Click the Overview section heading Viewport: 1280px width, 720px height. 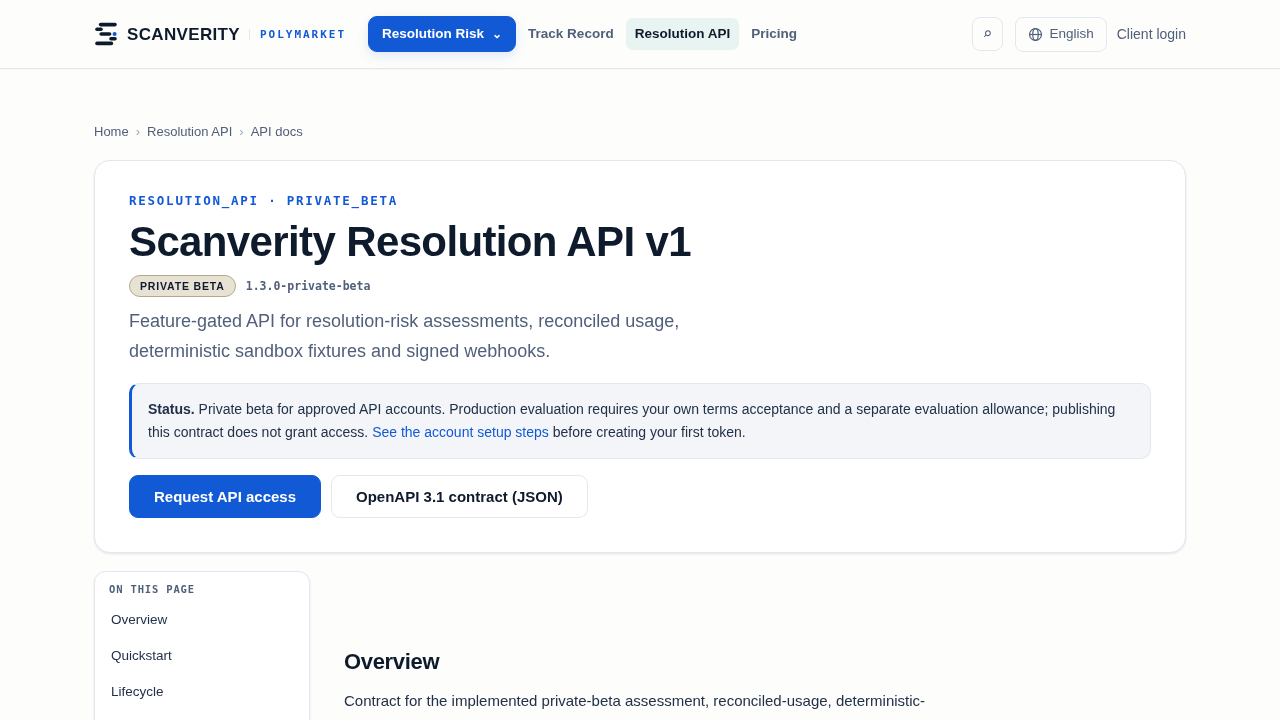click(392, 662)
